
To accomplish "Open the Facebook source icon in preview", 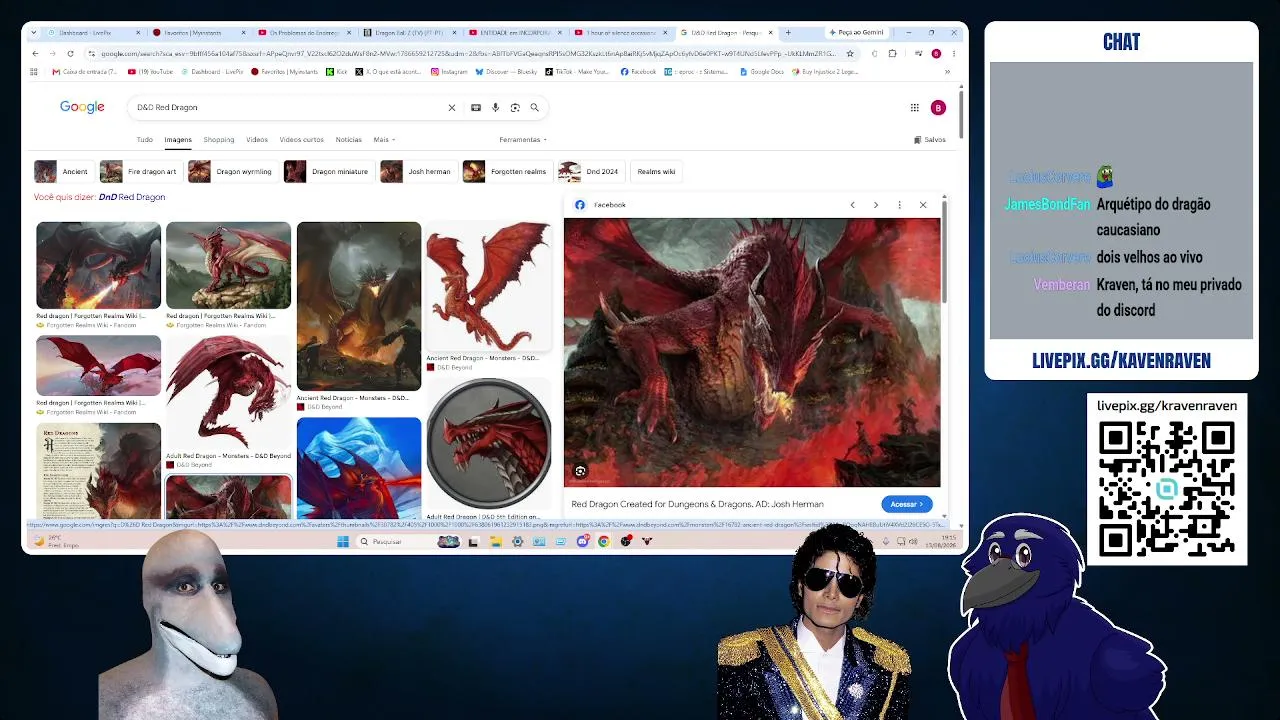I will pos(580,205).
